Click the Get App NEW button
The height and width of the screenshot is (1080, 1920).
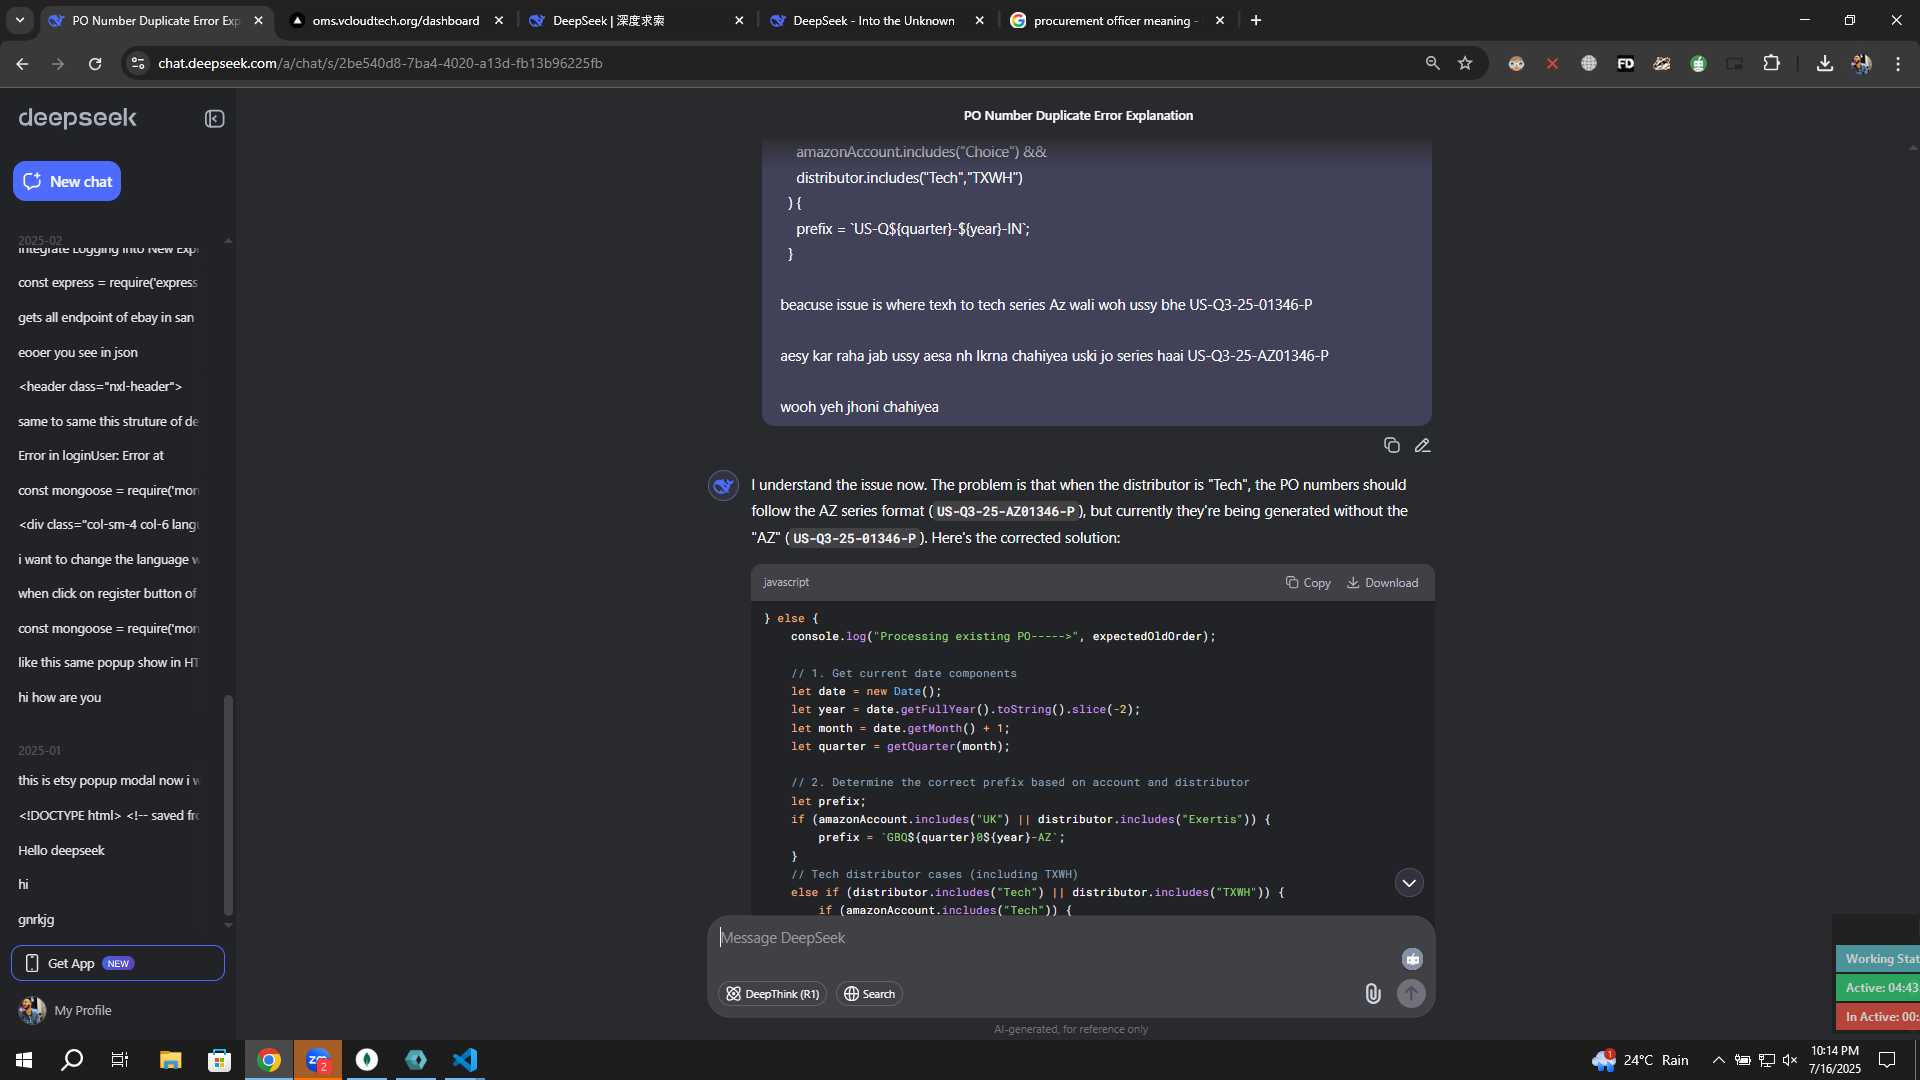click(x=118, y=963)
